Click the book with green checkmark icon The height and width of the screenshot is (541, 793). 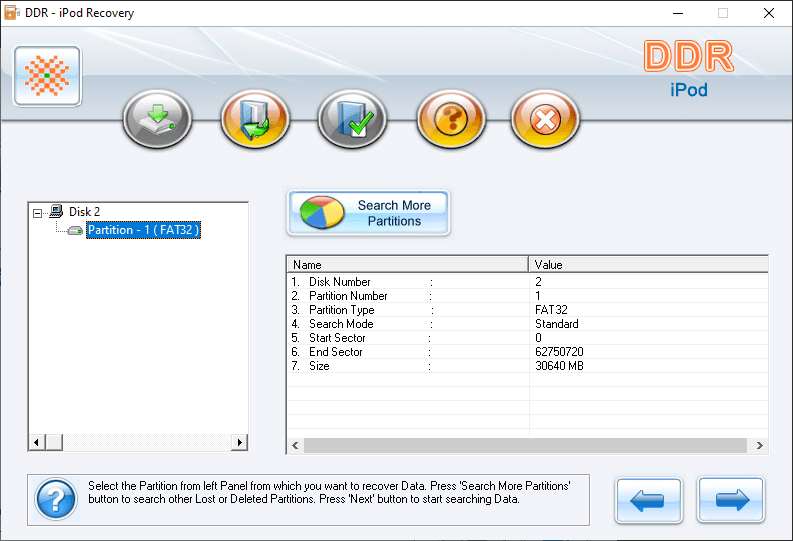point(352,119)
